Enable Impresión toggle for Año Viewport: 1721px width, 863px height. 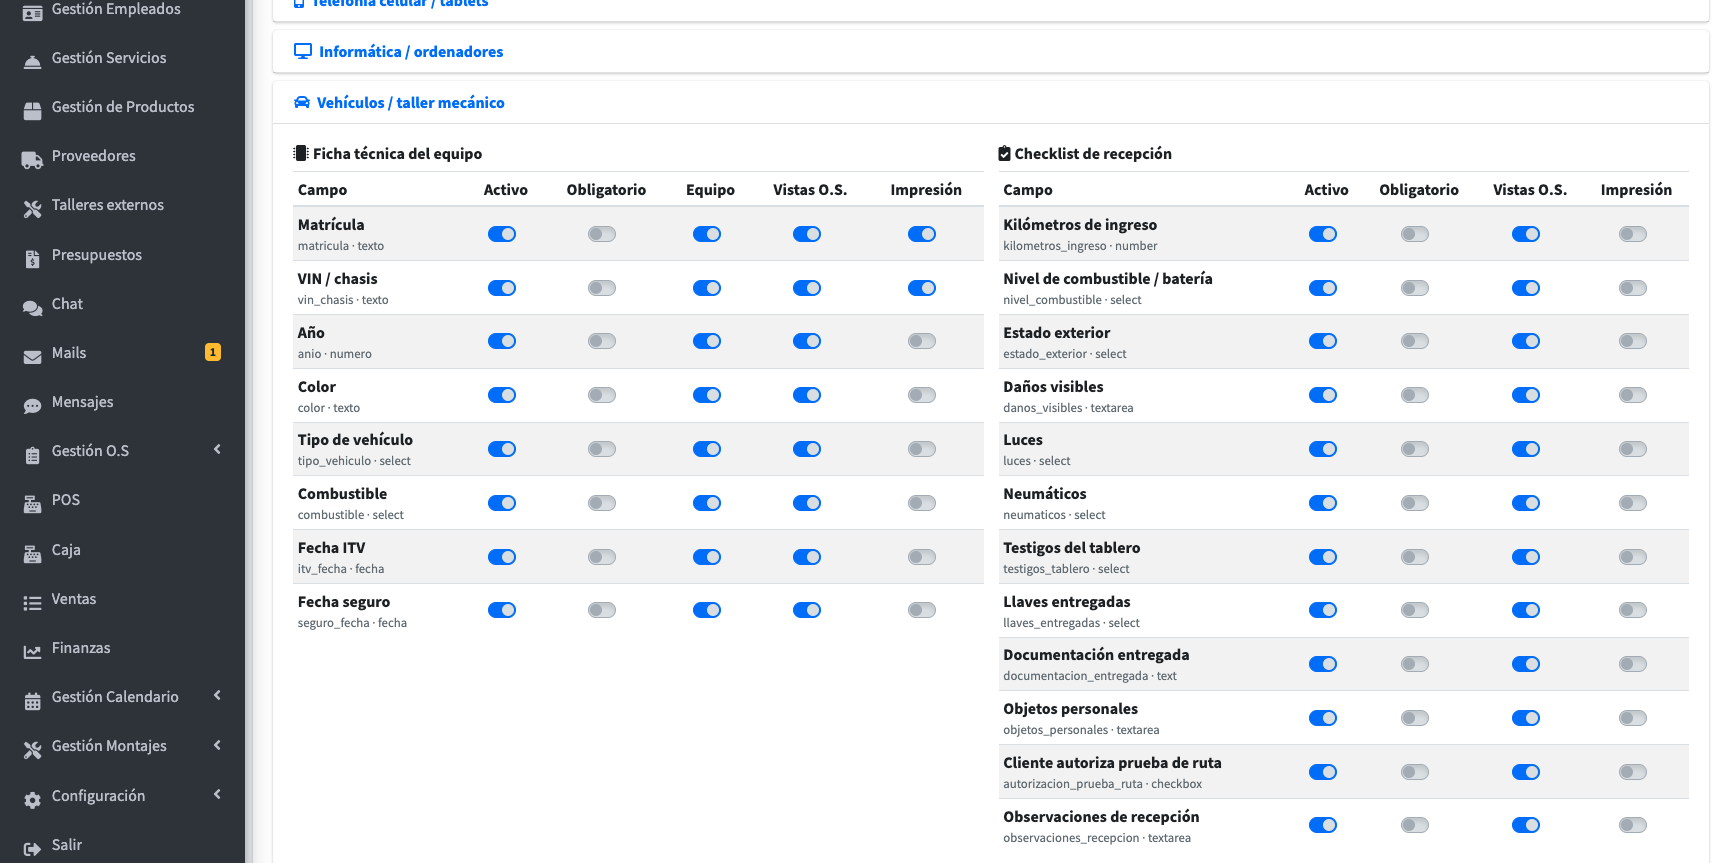[x=922, y=341]
